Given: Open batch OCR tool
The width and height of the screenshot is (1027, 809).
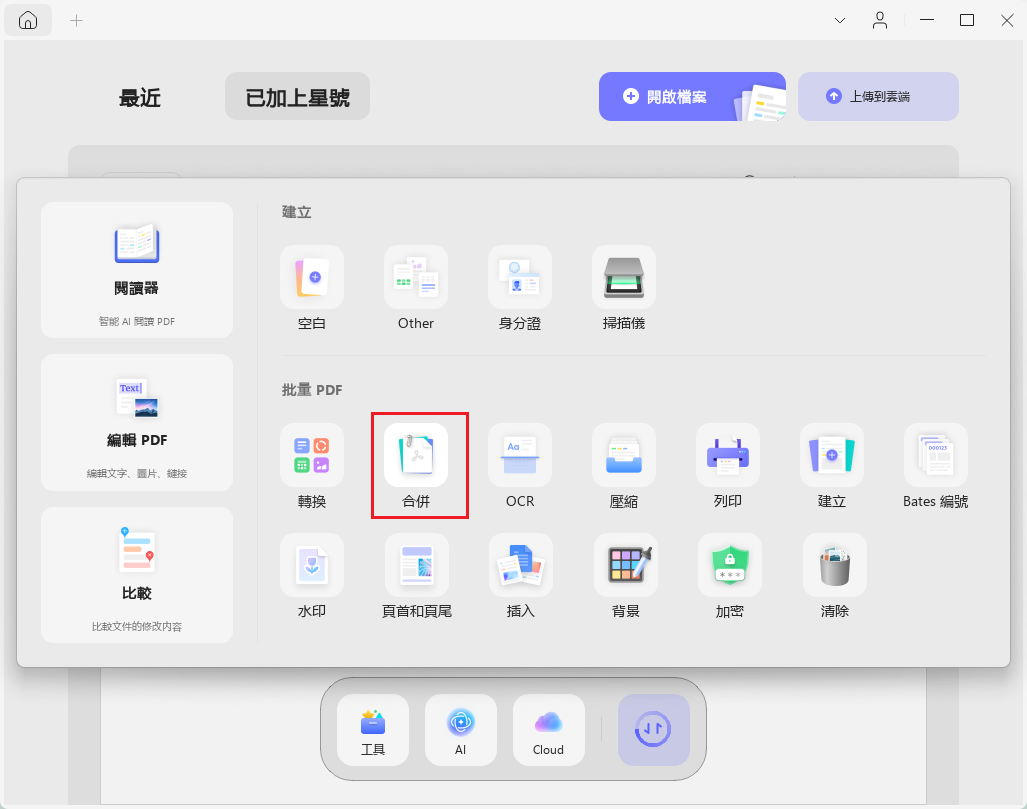Looking at the screenshot, I should [x=520, y=466].
